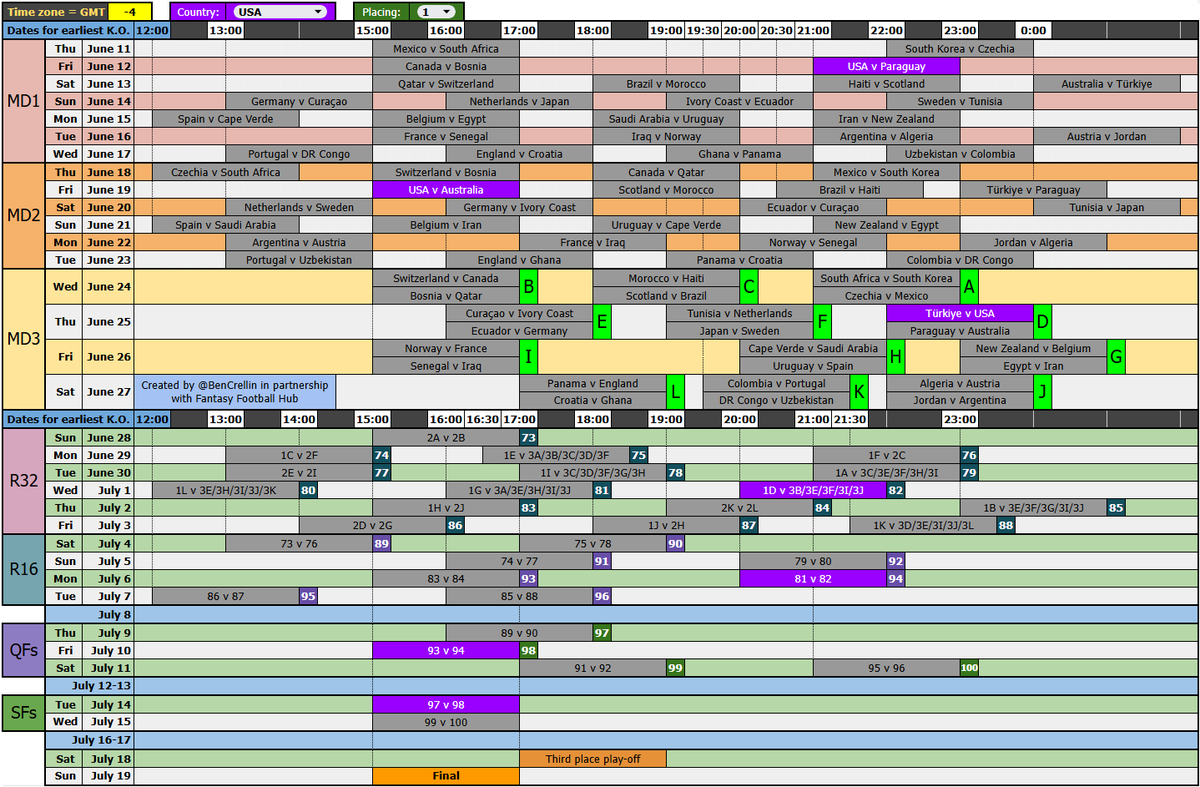This screenshot has width=1200, height=787.
Task: Click the Norway v France match
Action: [446, 348]
